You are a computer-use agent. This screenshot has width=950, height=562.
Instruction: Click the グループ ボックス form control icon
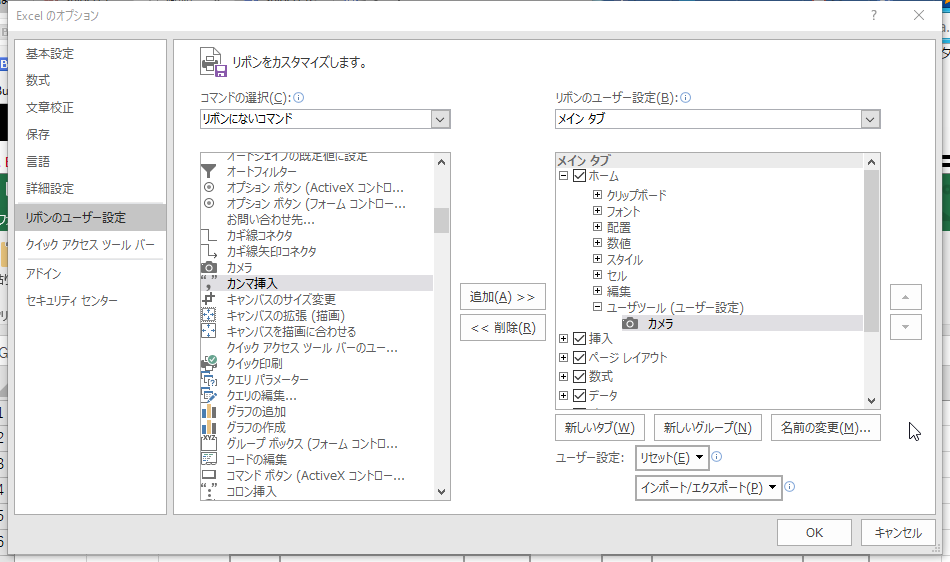click(208, 443)
